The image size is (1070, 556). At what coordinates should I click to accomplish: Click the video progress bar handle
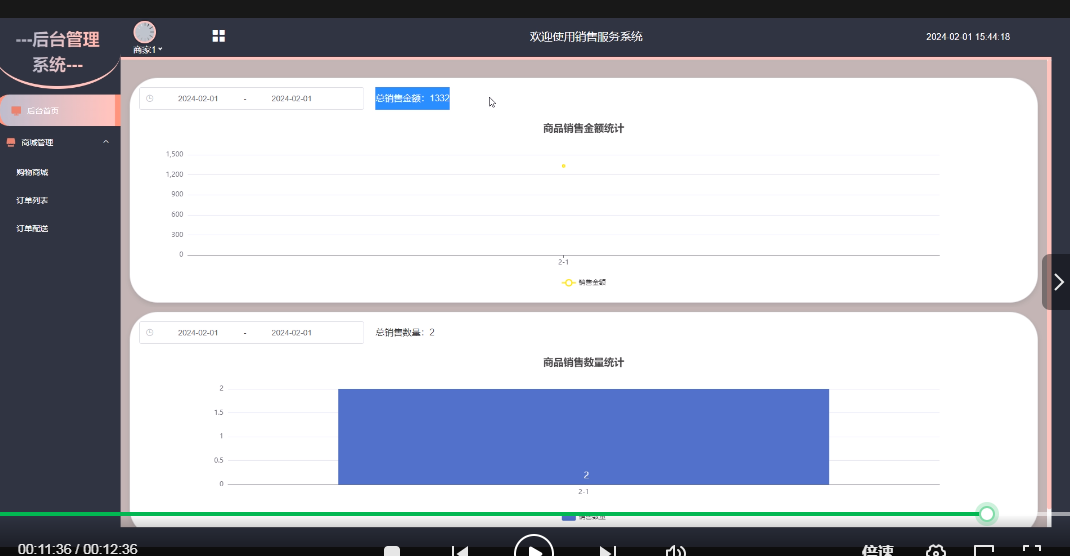[x=987, y=514]
